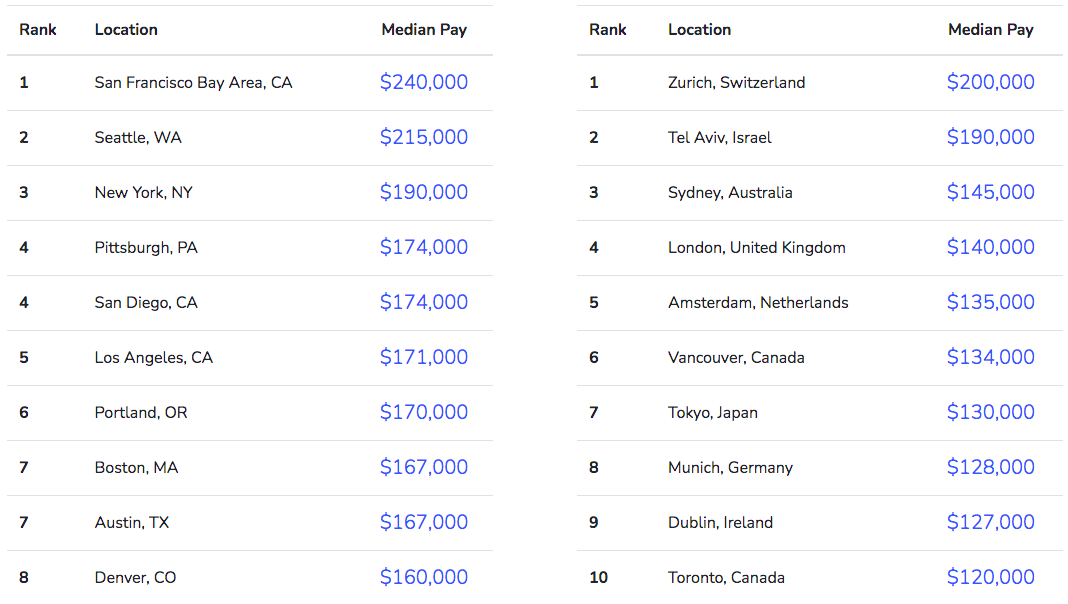The height and width of the screenshot is (604, 1068).
Task: Click the $240,000 median pay link
Action: click(x=423, y=83)
